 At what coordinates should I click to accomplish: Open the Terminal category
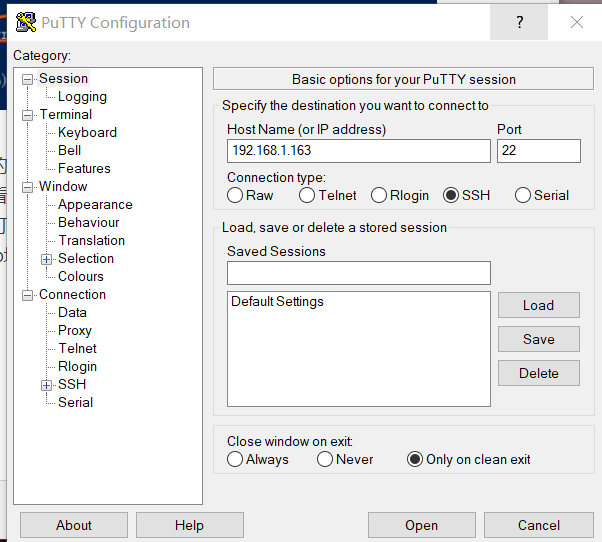point(66,114)
